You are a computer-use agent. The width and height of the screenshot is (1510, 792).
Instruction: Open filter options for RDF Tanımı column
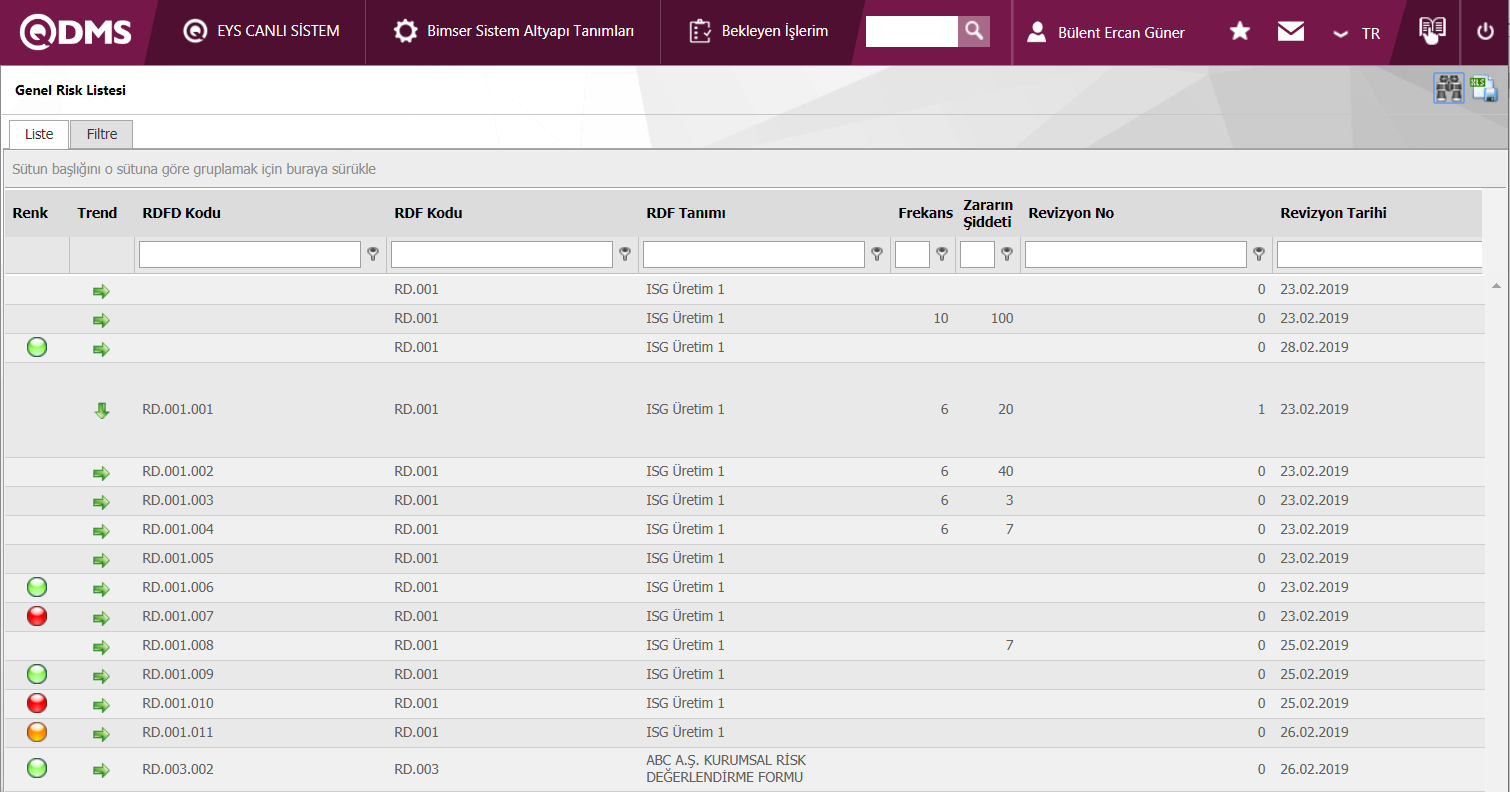click(877, 255)
